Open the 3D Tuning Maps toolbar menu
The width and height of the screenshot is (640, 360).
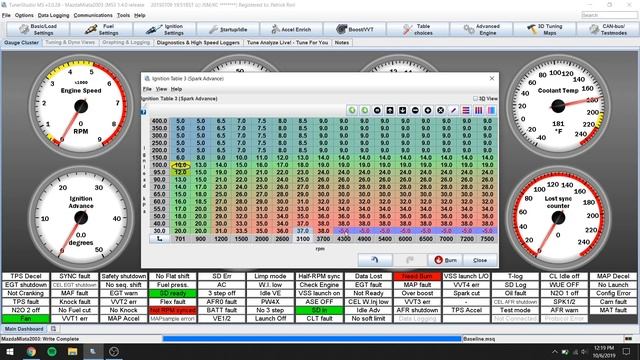(544, 29)
